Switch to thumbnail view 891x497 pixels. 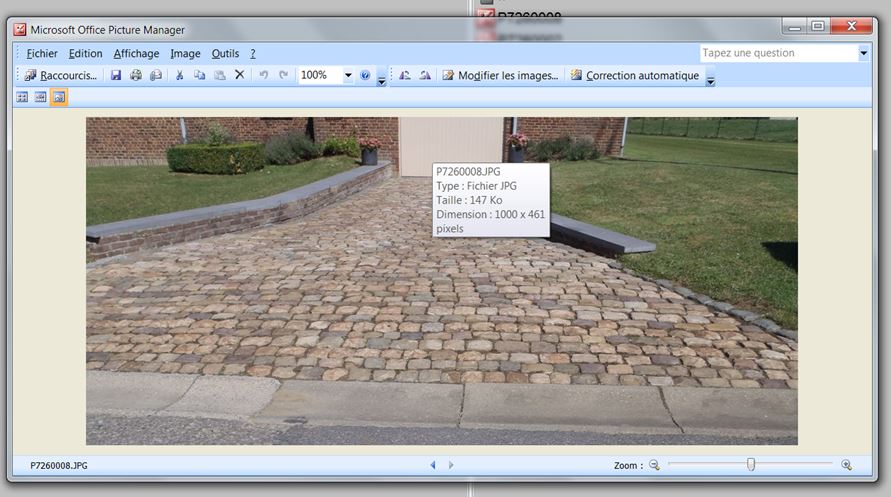click(x=22, y=97)
